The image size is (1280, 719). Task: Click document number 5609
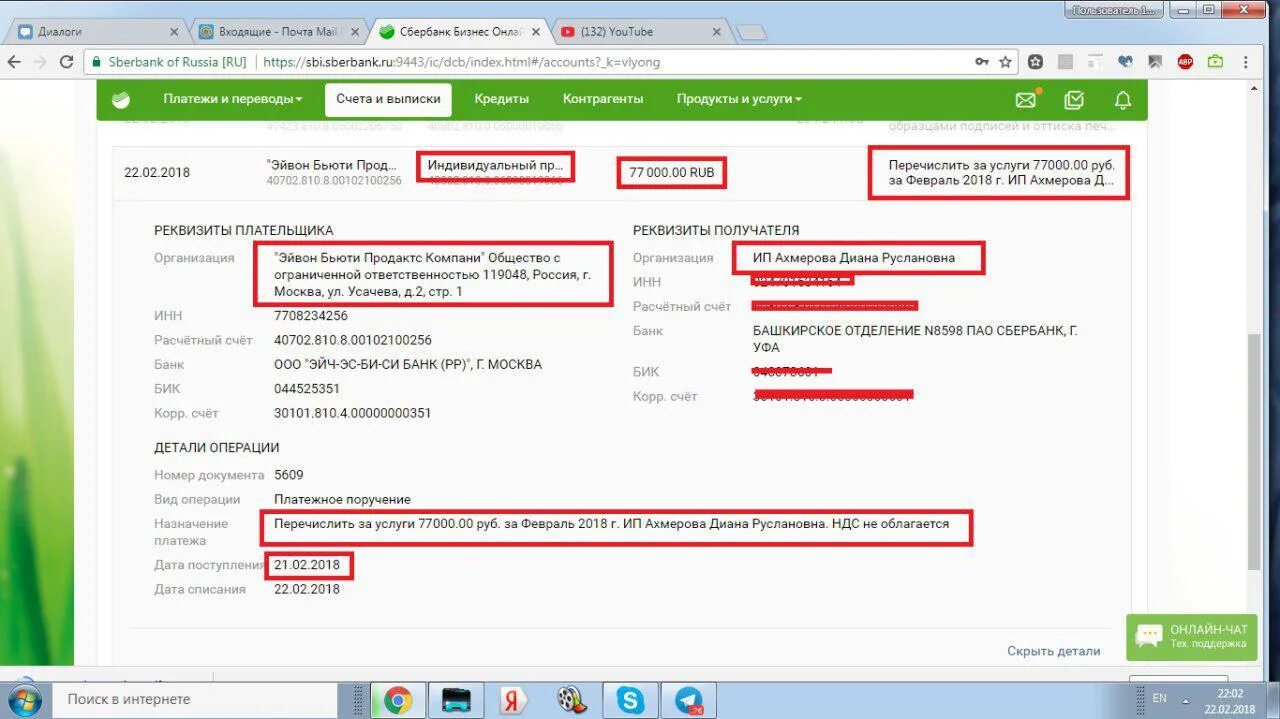289,475
